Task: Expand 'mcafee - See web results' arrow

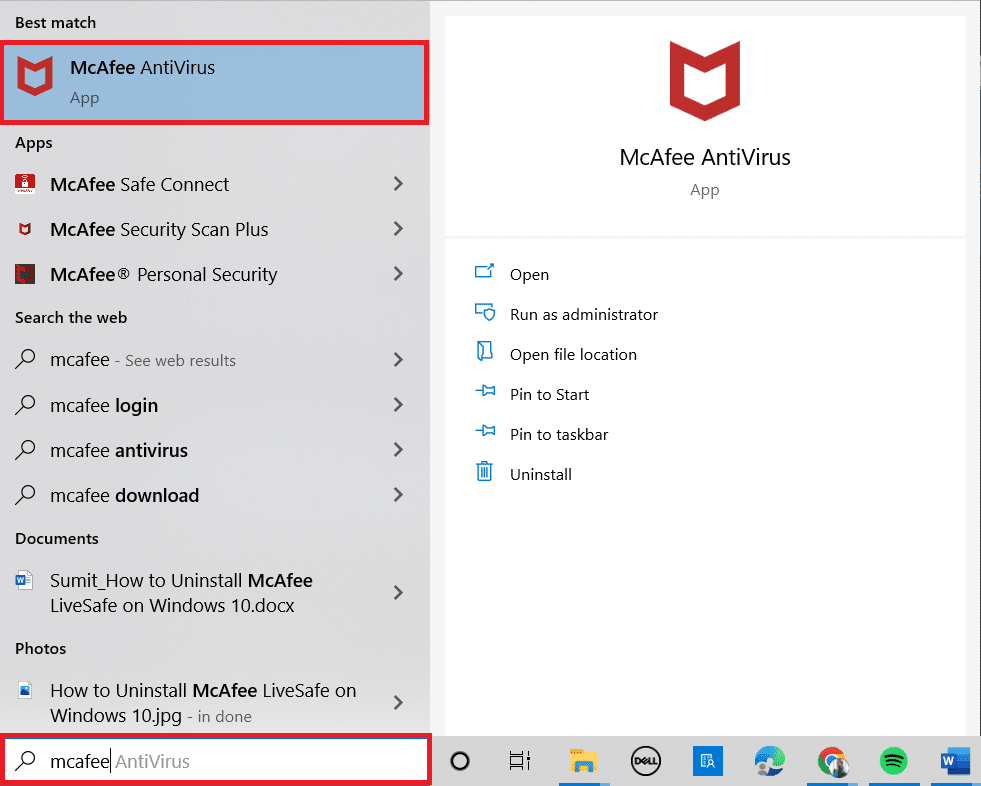Action: point(398,359)
